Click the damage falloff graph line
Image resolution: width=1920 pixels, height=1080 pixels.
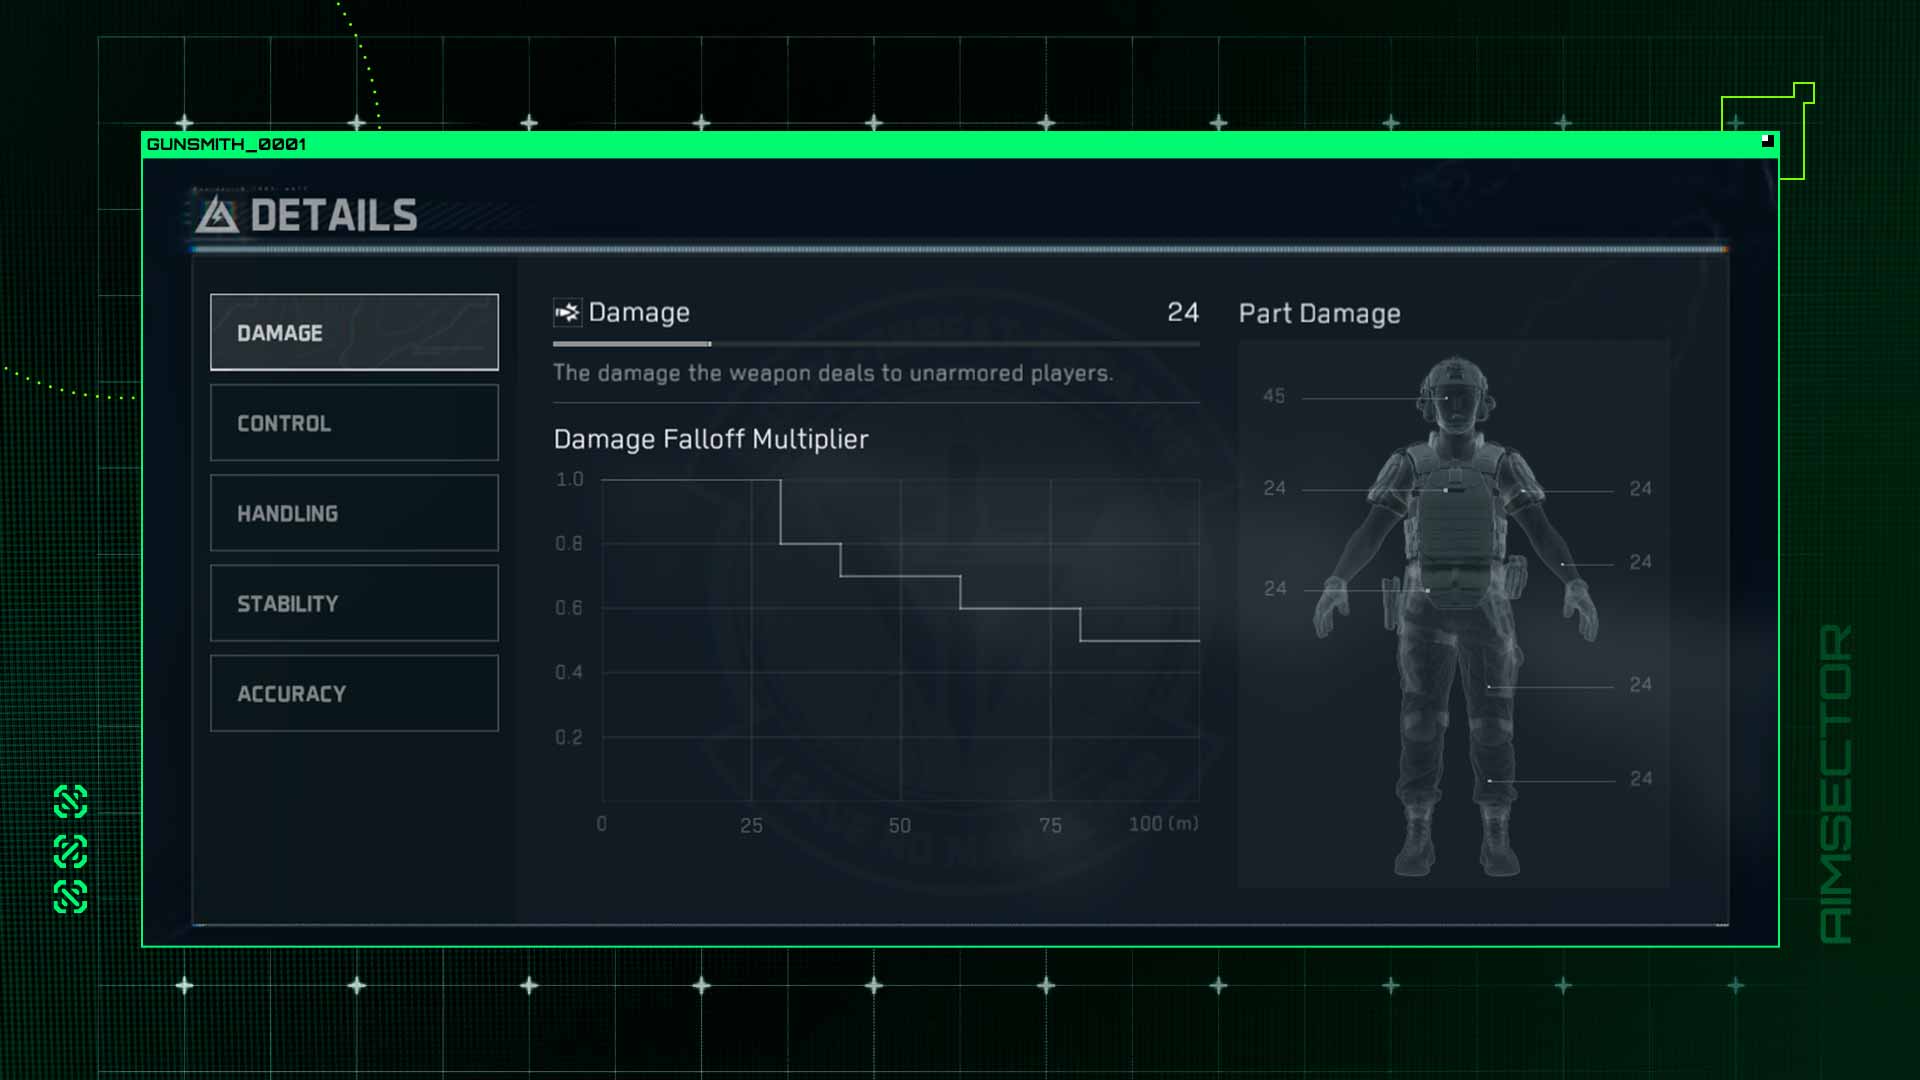click(x=900, y=560)
